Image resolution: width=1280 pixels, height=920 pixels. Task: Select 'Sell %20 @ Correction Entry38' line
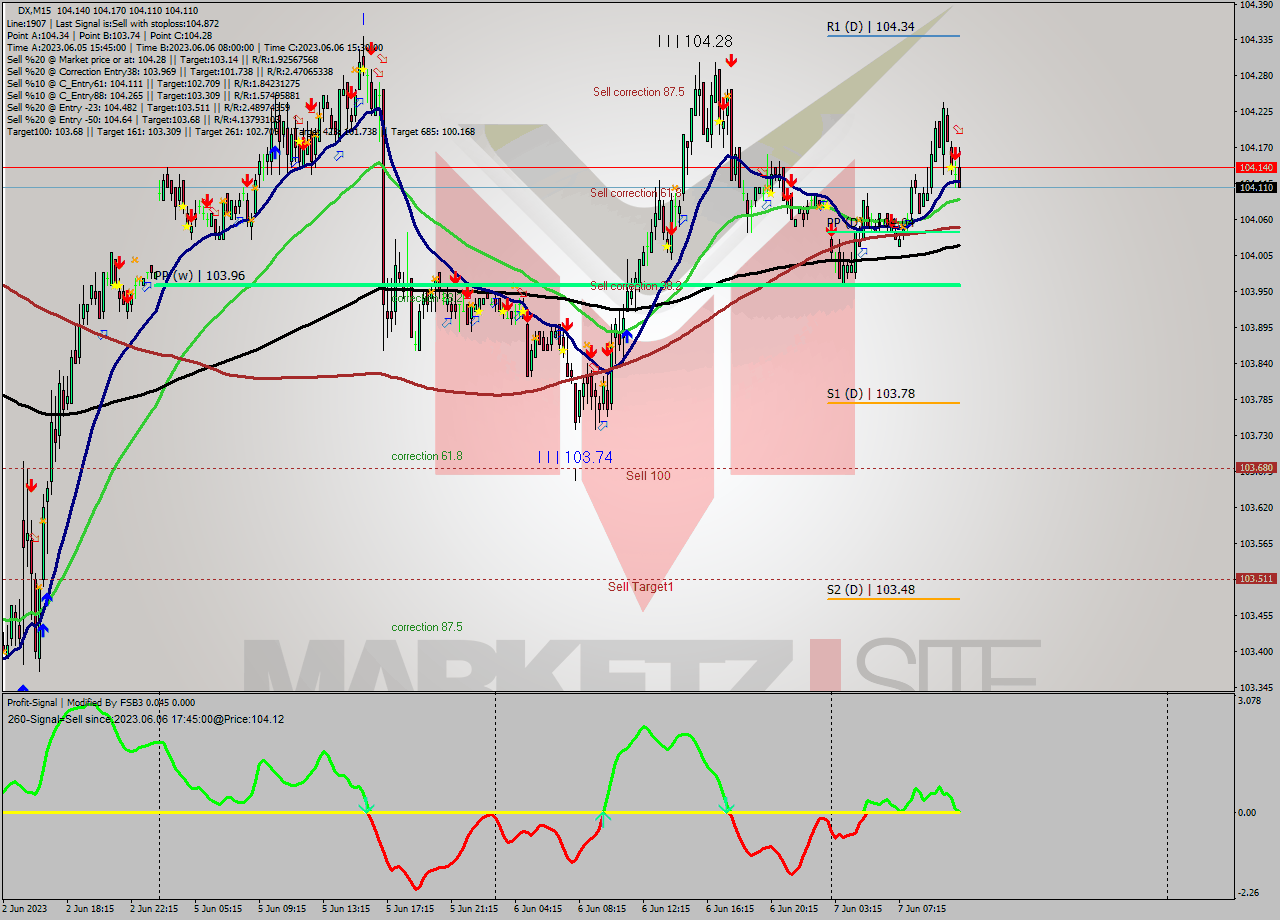click(x=170, y=72)
